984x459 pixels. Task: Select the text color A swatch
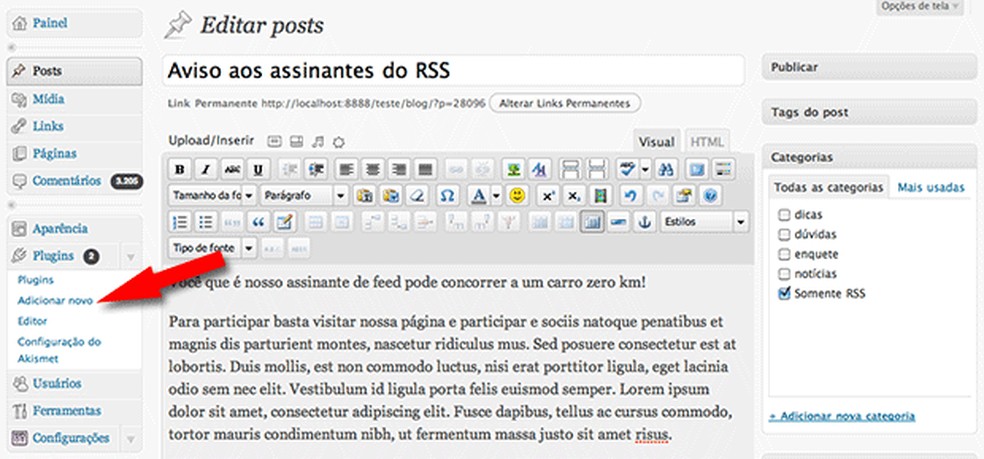coord(479,196)
